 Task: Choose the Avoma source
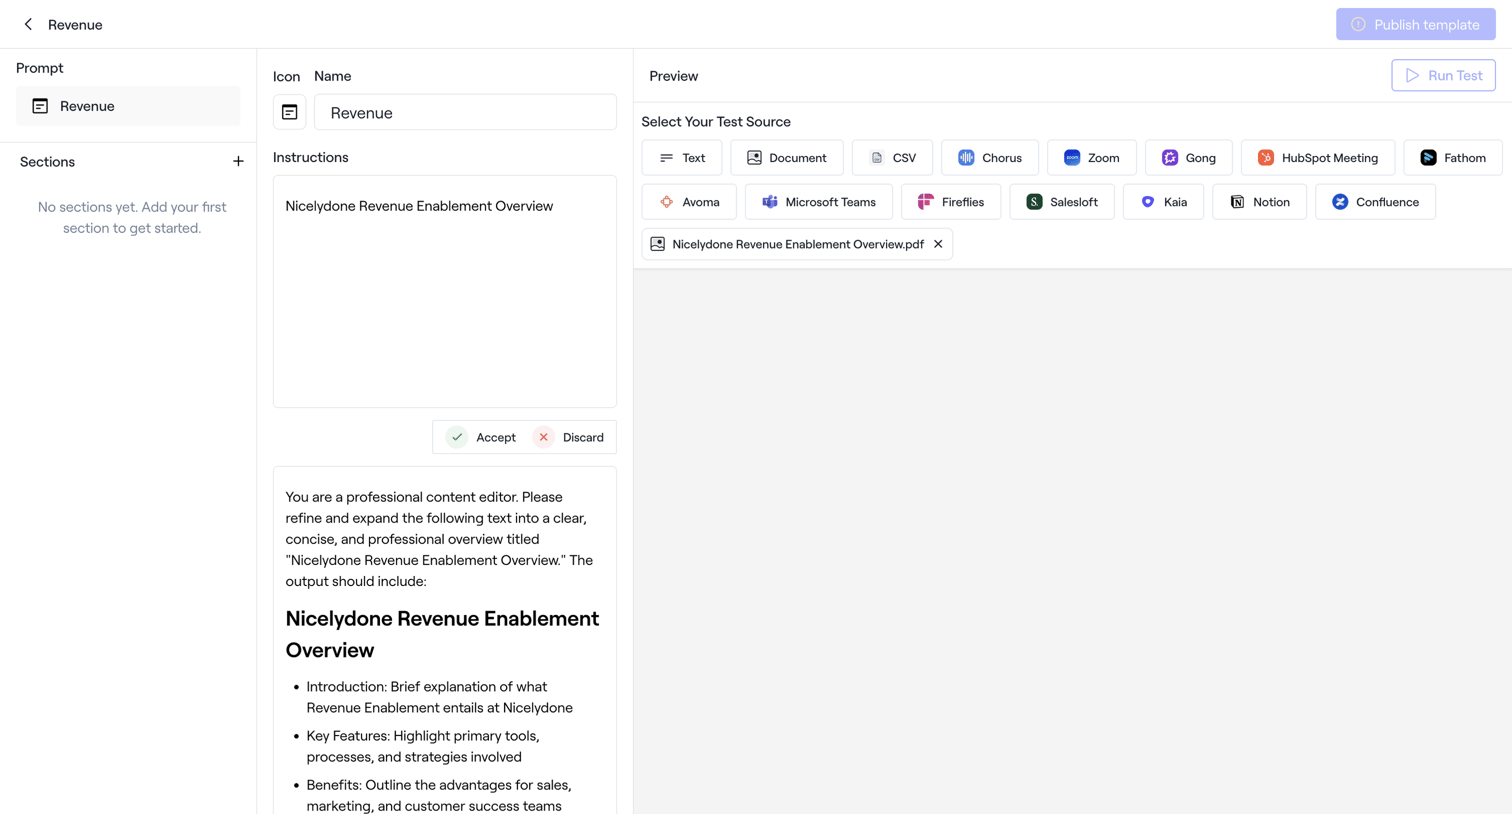(x=689, y=202)
